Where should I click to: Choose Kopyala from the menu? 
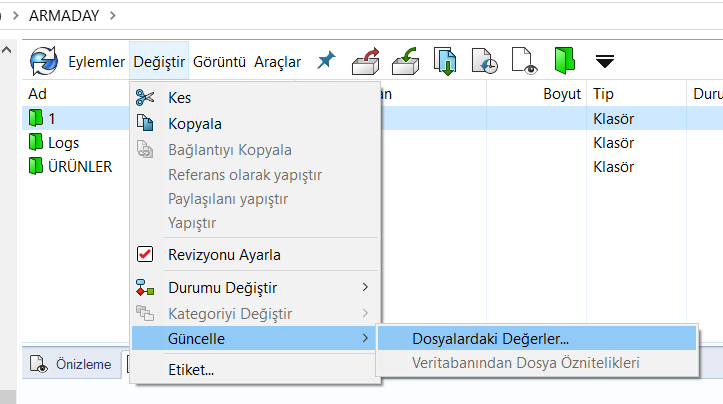pos(194,124)
